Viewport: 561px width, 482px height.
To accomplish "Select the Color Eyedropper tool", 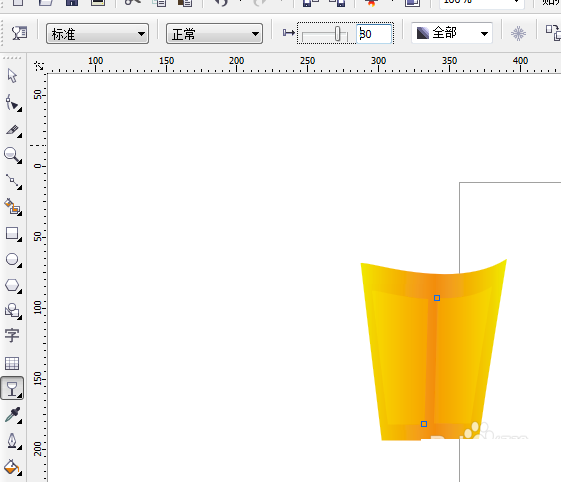I will coord(13,415).
